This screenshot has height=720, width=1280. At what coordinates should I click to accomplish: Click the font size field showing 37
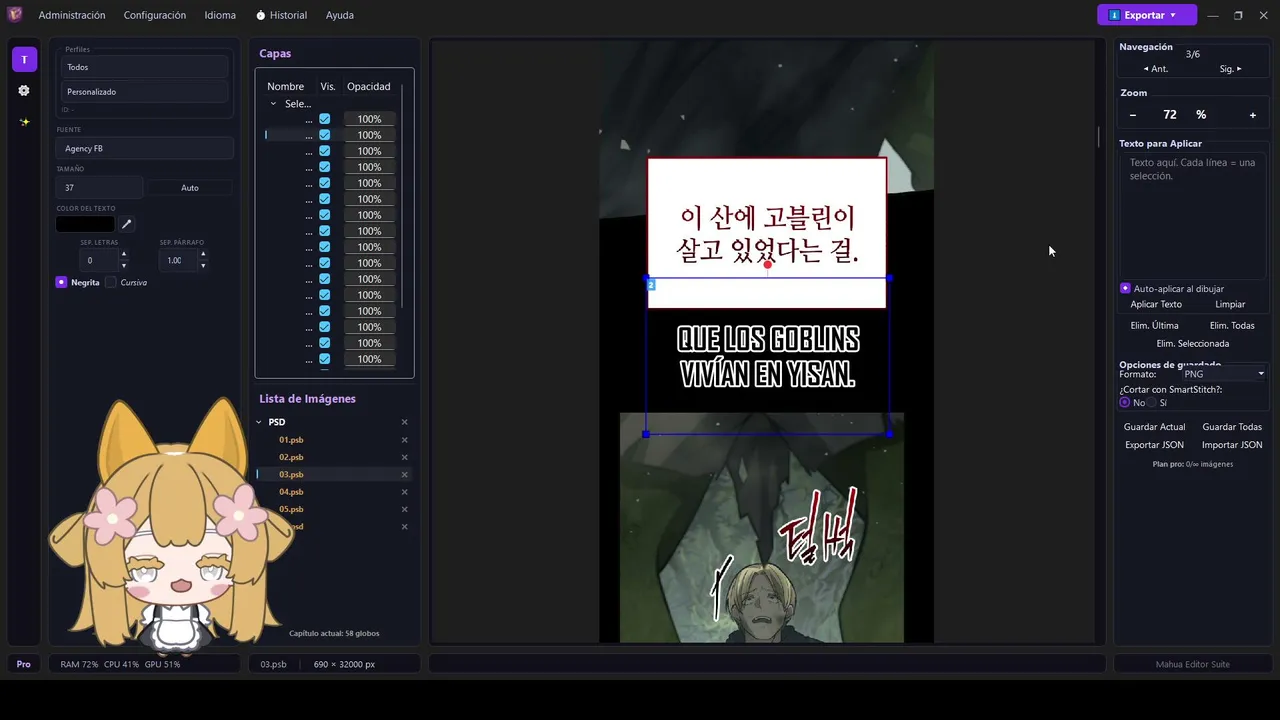(100, 188)
